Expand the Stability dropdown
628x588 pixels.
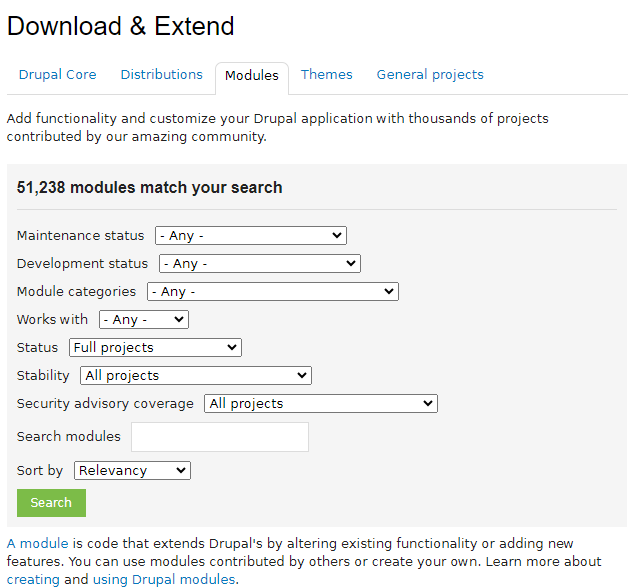coord(196,376)
